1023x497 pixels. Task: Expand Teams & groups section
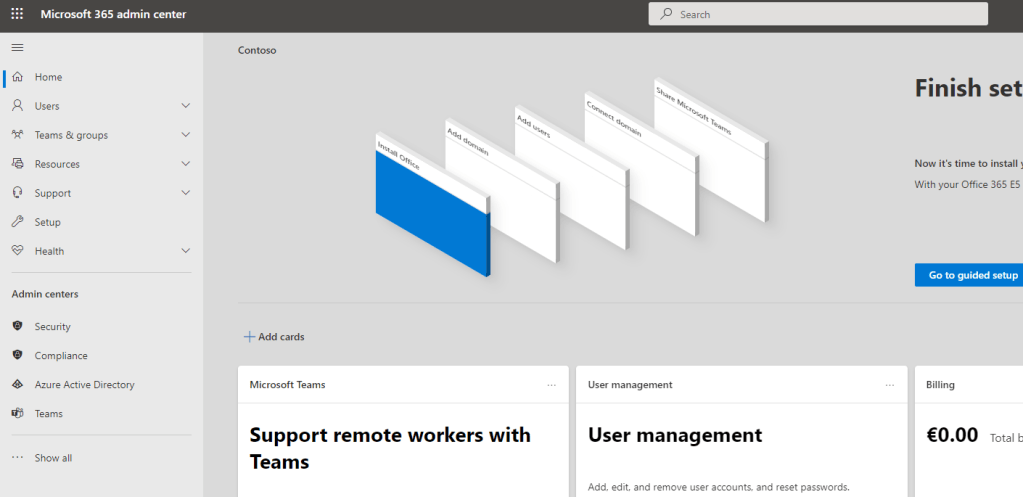pos(185,135)
